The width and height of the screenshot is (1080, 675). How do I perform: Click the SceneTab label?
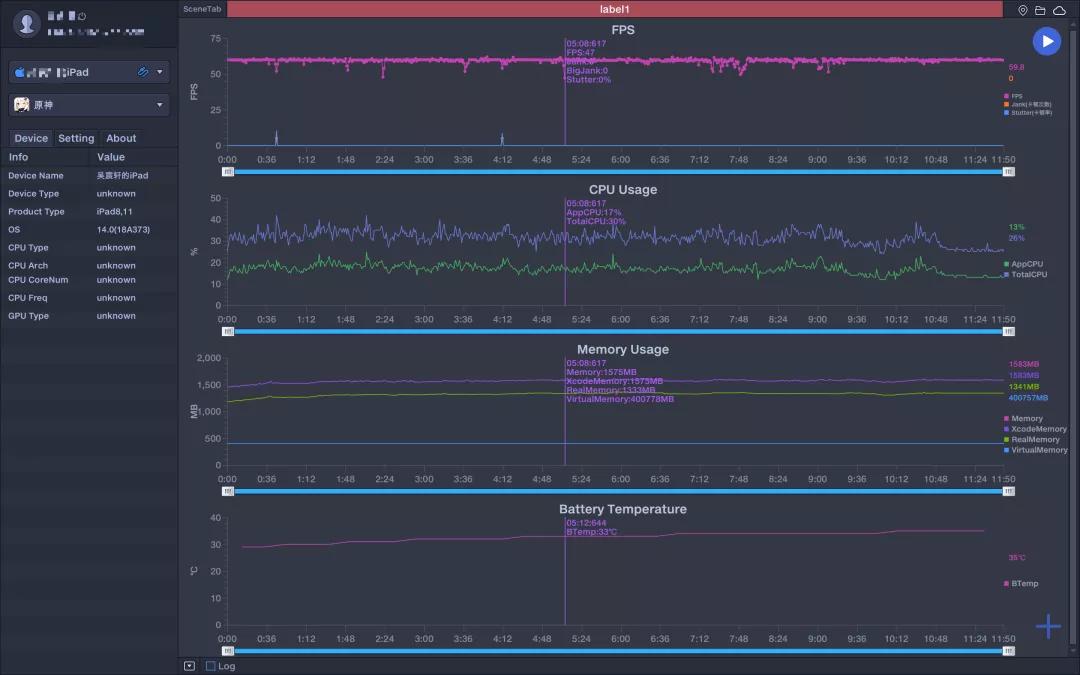coord(202,9)
